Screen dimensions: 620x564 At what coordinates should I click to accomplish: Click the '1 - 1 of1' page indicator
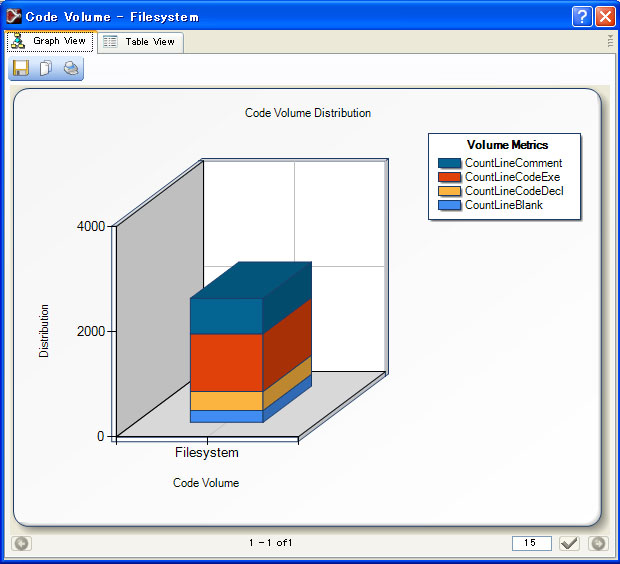pos(270,543)
